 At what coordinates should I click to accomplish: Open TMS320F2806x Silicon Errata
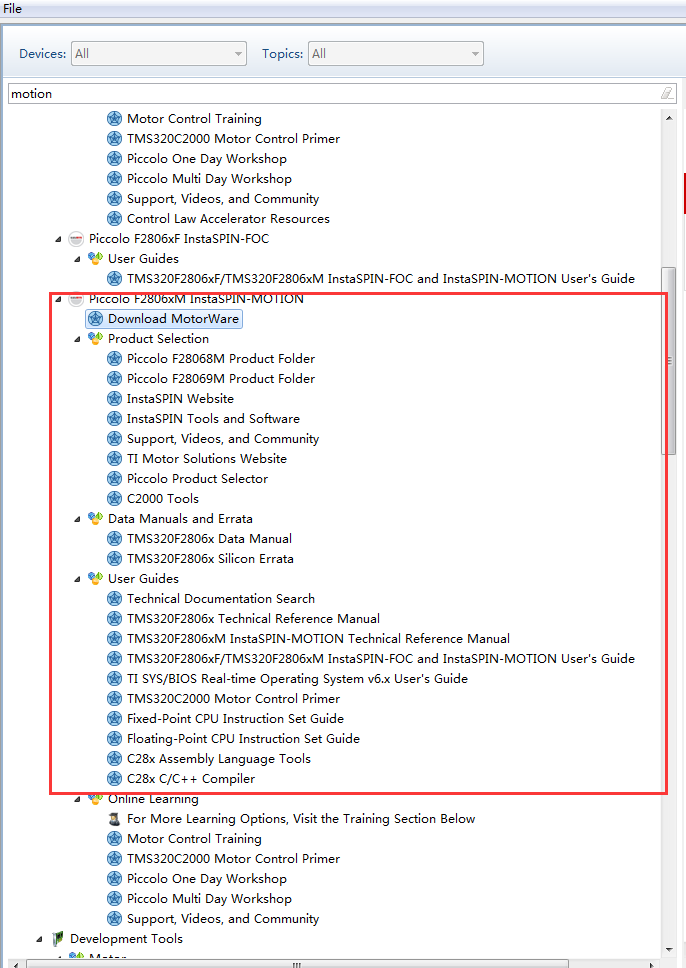point(210,559)
